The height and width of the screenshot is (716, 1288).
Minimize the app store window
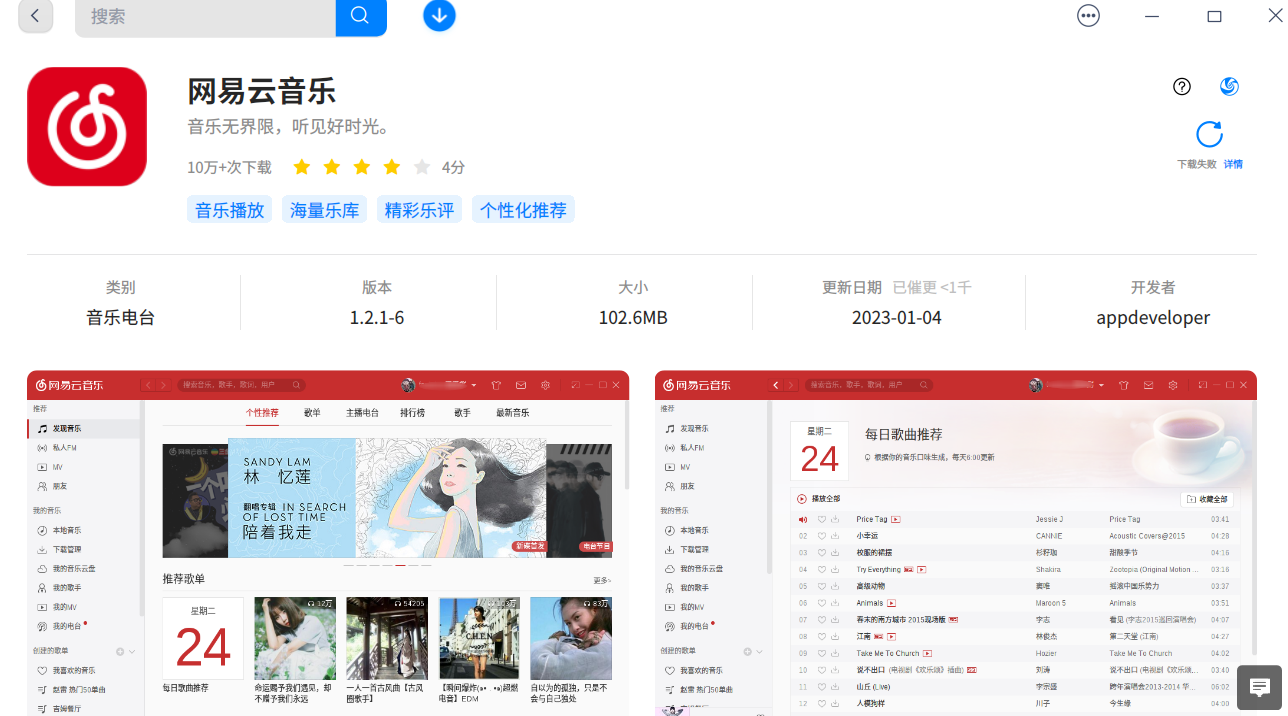(x=1153, y=16)
